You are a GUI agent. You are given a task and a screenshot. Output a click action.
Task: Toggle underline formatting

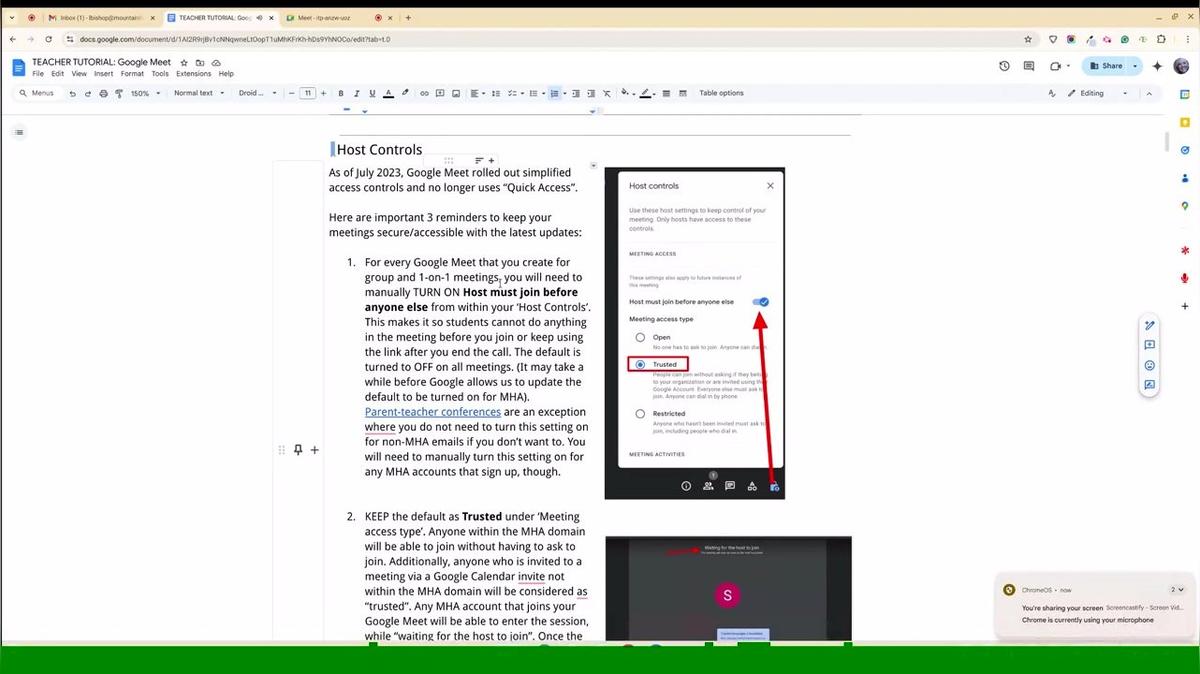click(372, 93)
